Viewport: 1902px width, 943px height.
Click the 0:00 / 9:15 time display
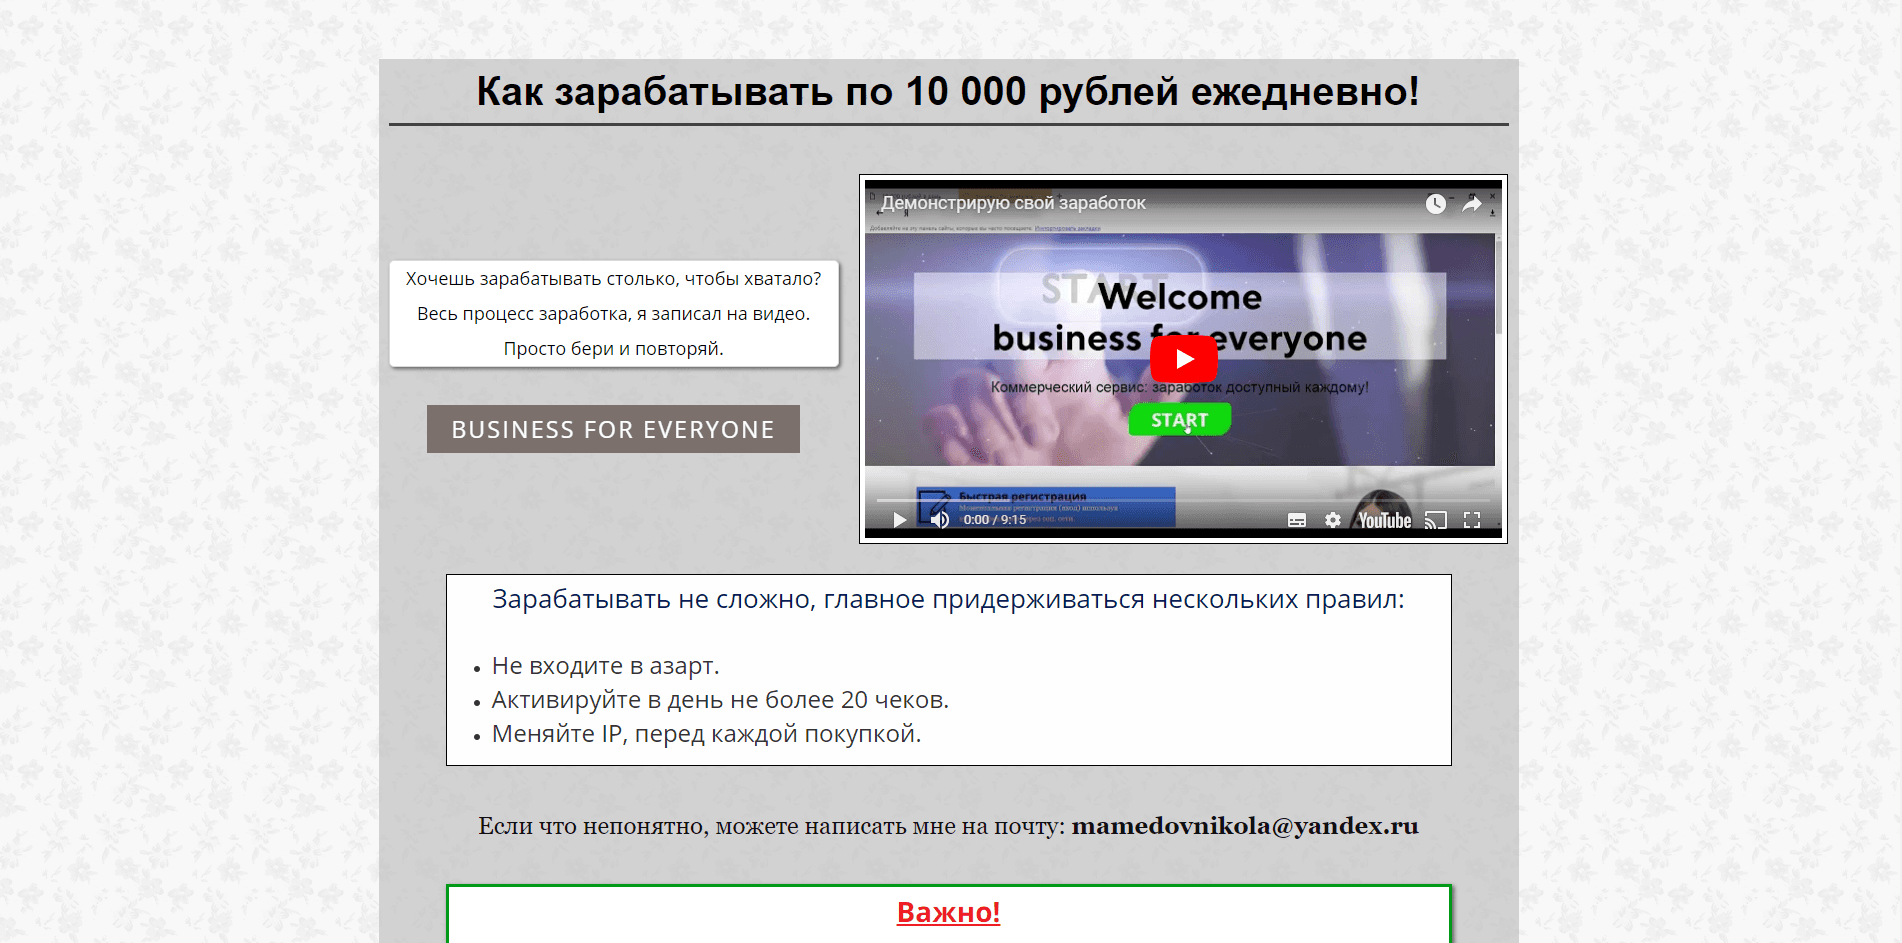994,520
